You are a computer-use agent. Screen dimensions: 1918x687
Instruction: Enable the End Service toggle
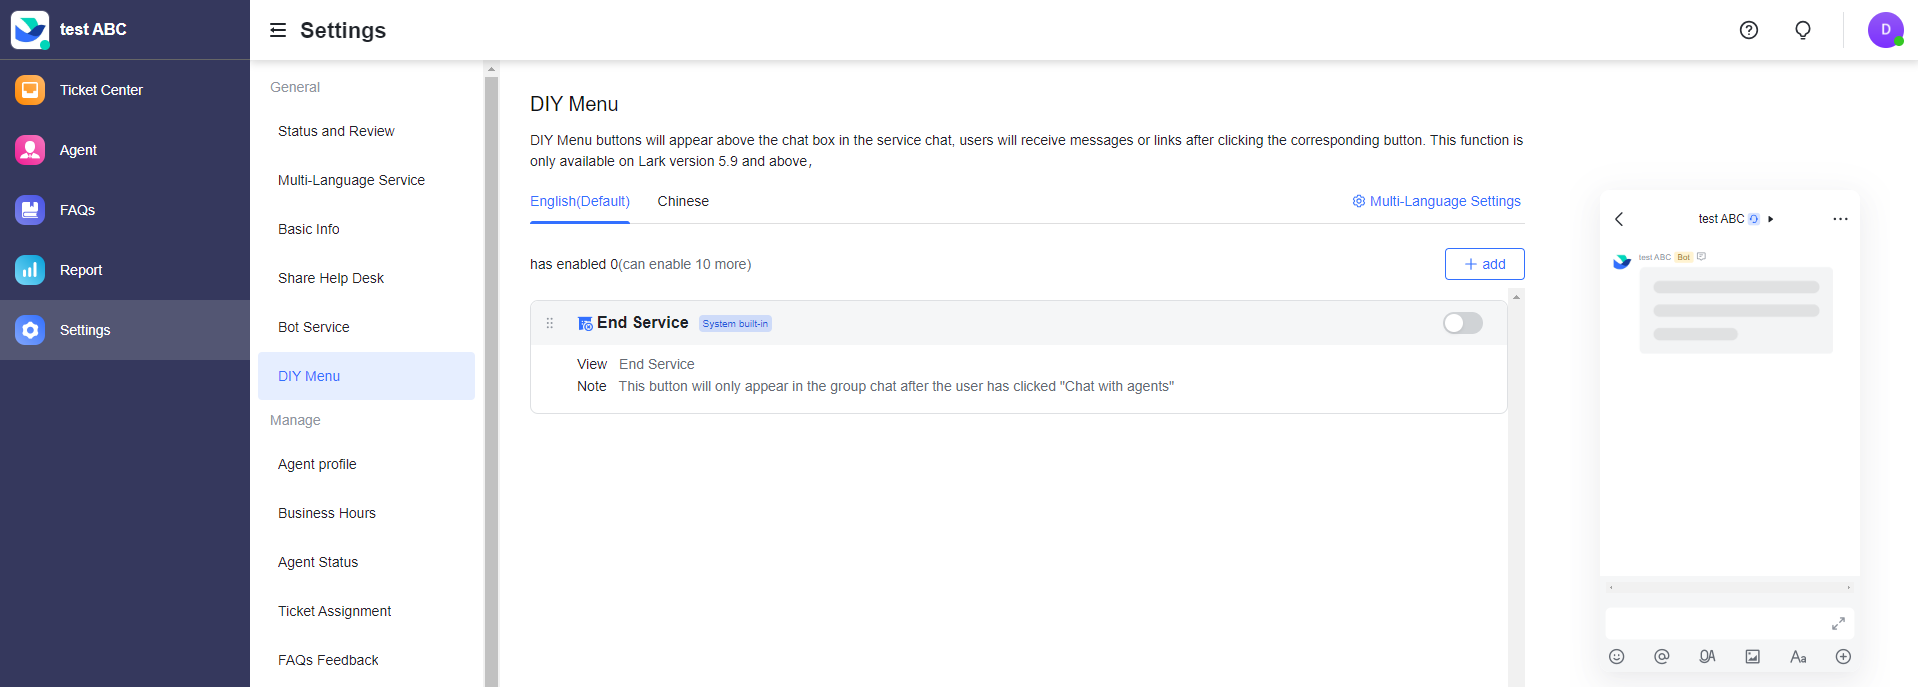[1463, 323]
